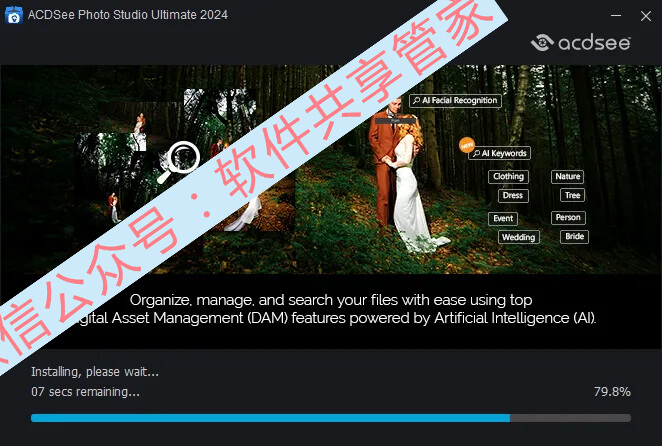Click the installation progress bar
Viewport: 662px width, 446px height.
tap(331, 418)
